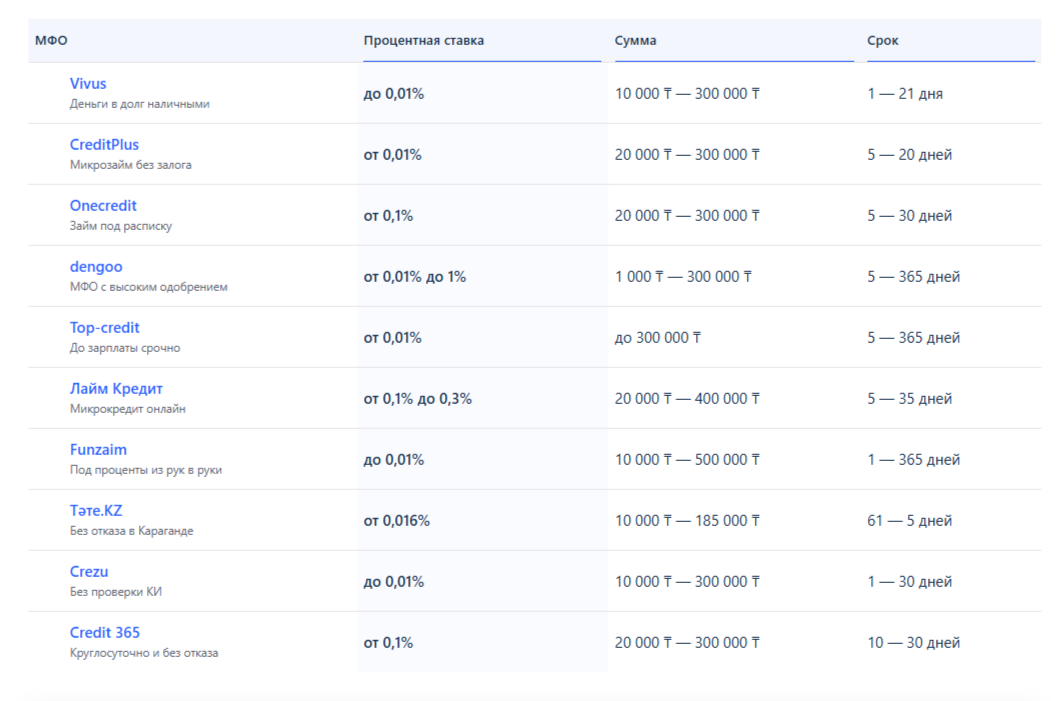Open the Credit 365 lender link

tap(105, 633)
